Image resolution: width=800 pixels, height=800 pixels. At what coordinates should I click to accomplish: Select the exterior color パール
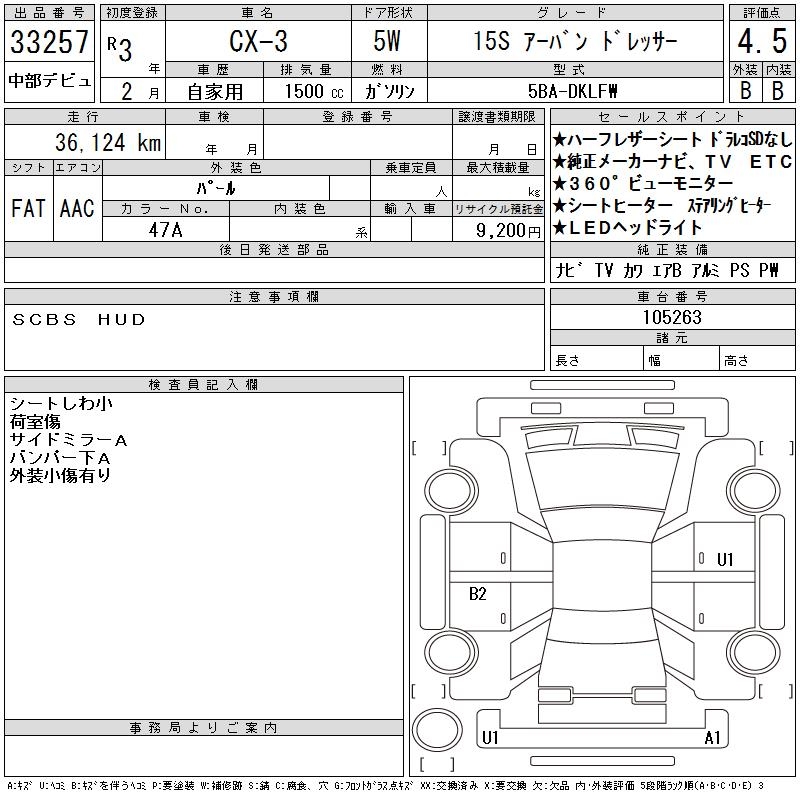pos(216,188)
